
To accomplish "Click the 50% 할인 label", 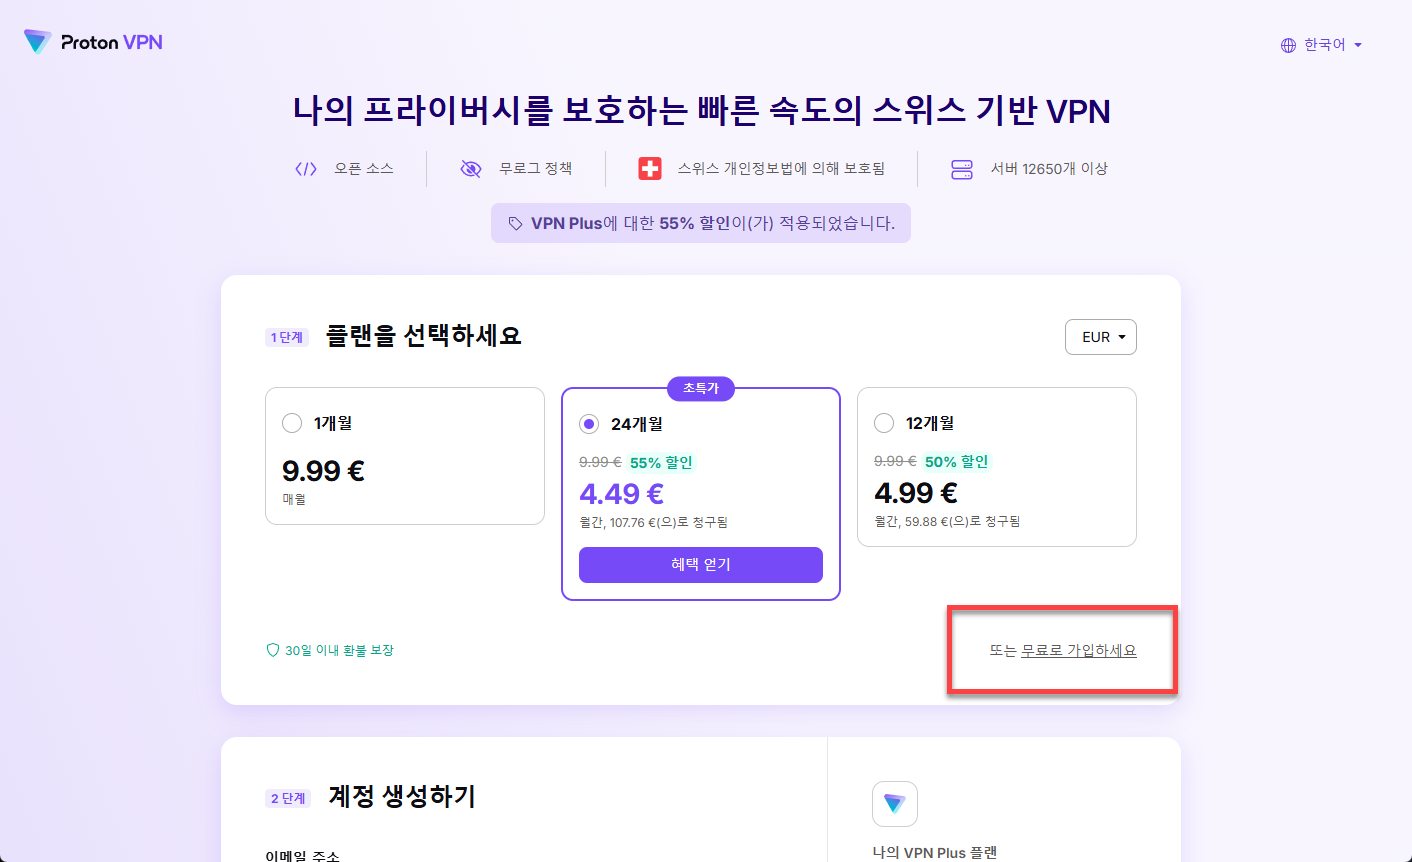I will (x=956, y=462).
